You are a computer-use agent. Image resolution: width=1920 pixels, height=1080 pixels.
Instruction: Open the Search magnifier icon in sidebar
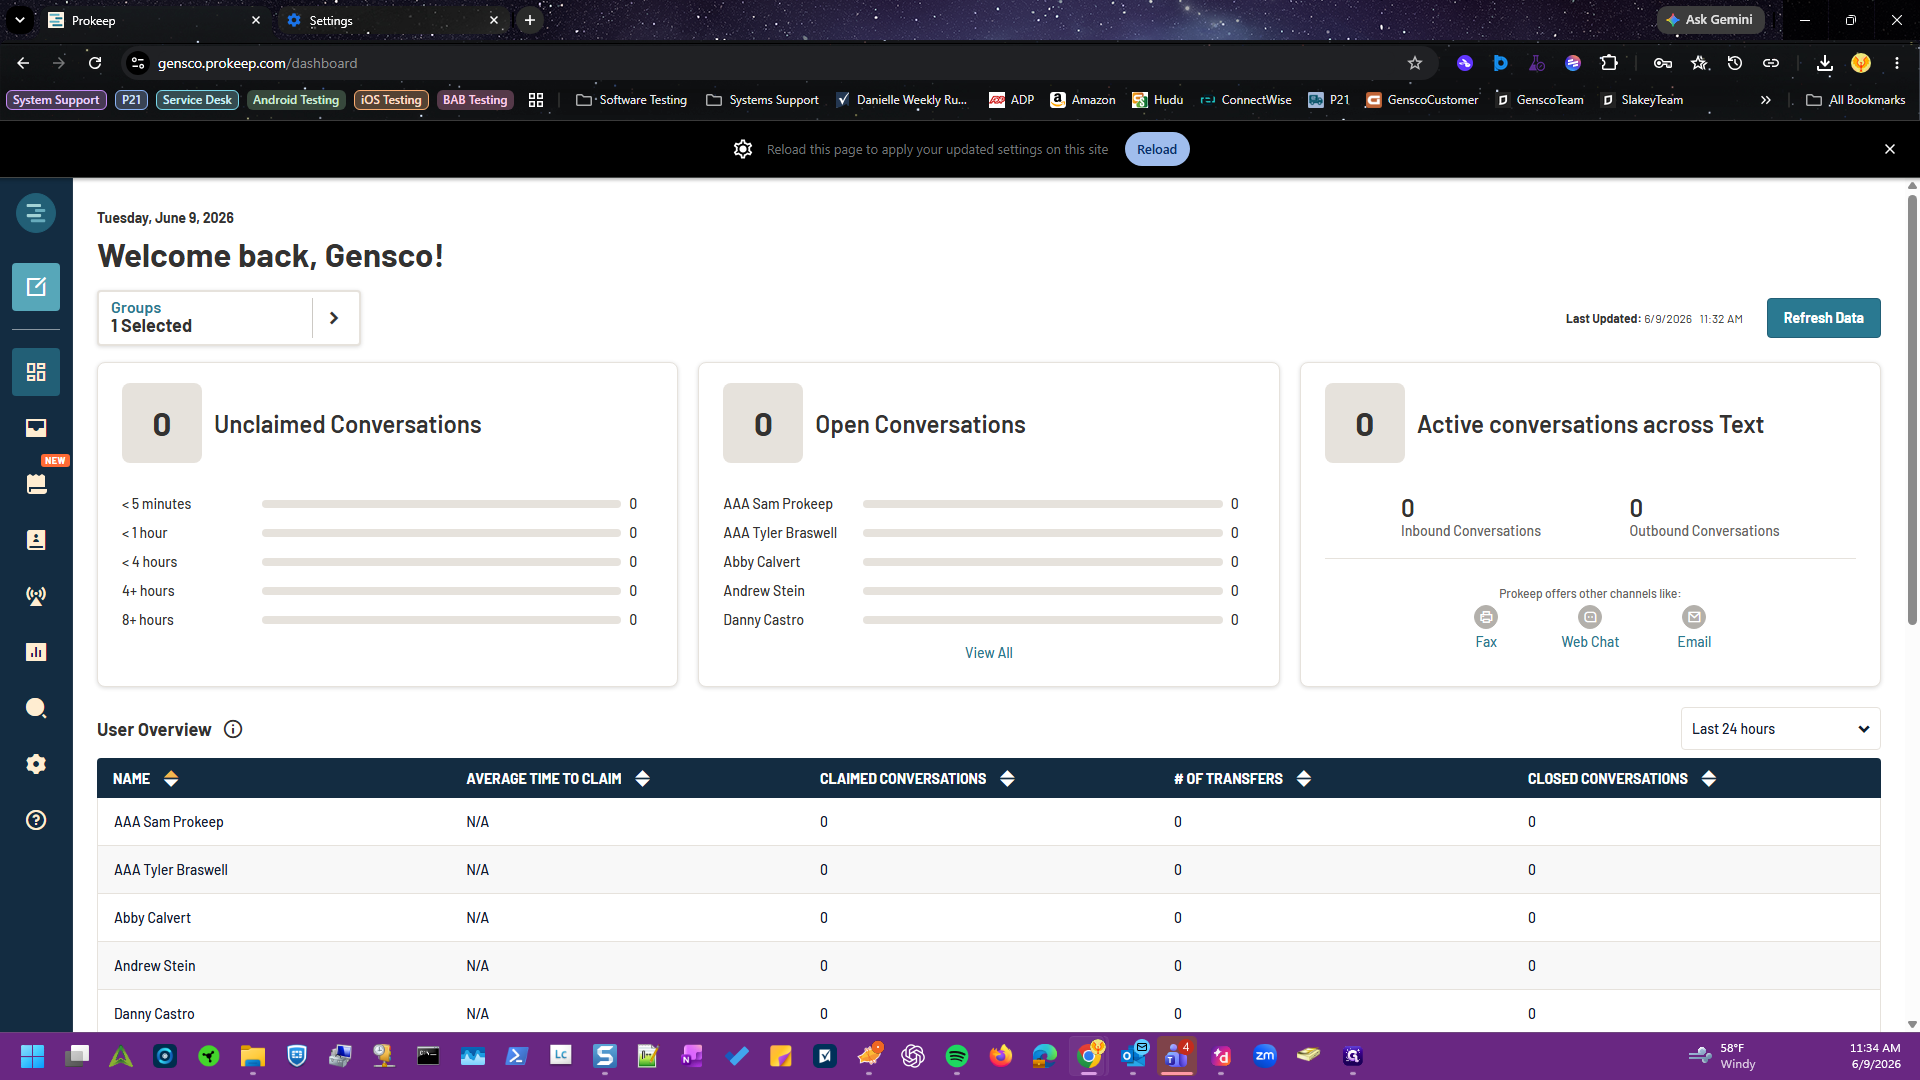(36, 708)
